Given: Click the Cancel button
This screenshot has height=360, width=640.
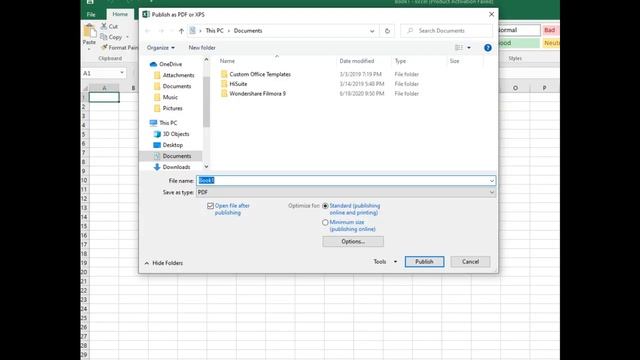Looking at the screenshot, I should pos(471,262).
